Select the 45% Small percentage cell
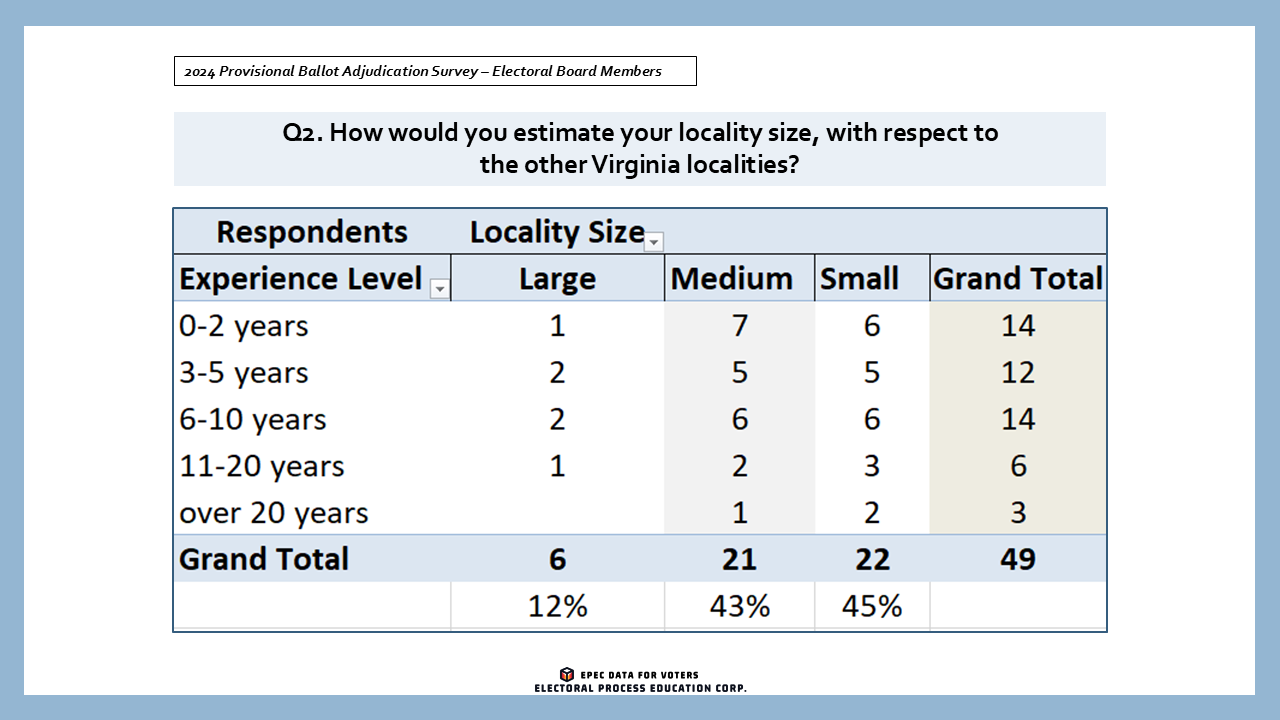1280x720 pixels. [x=872, y=606]
